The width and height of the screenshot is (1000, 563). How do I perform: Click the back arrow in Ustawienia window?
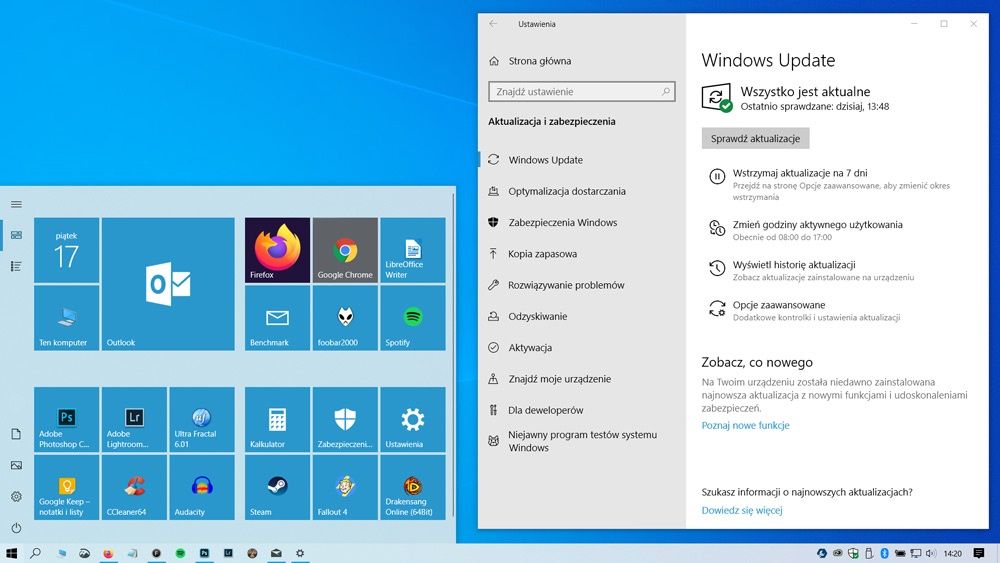tap(493, 24)
